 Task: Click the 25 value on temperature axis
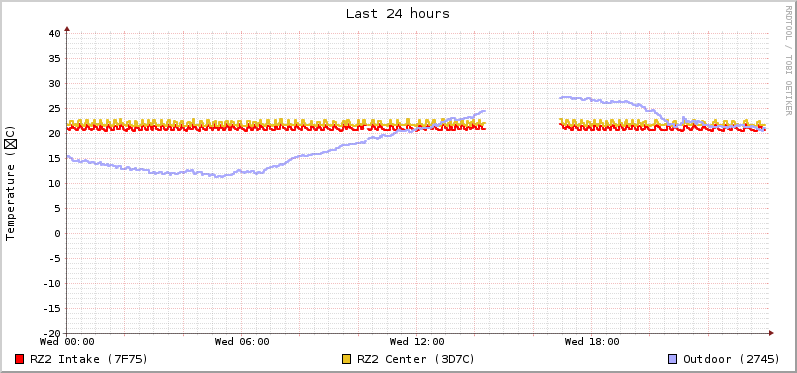click(x=55, y=109)
